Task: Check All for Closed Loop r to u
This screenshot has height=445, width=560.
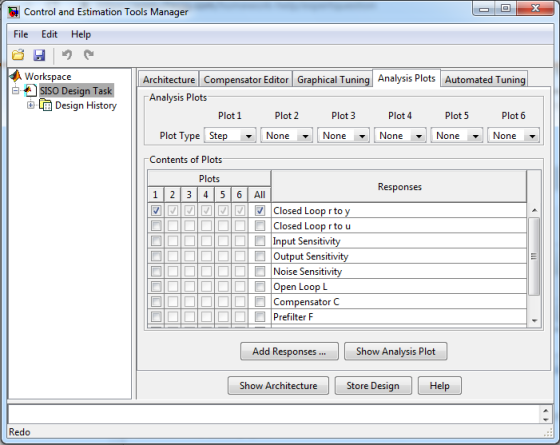Action: pos(260,226)
